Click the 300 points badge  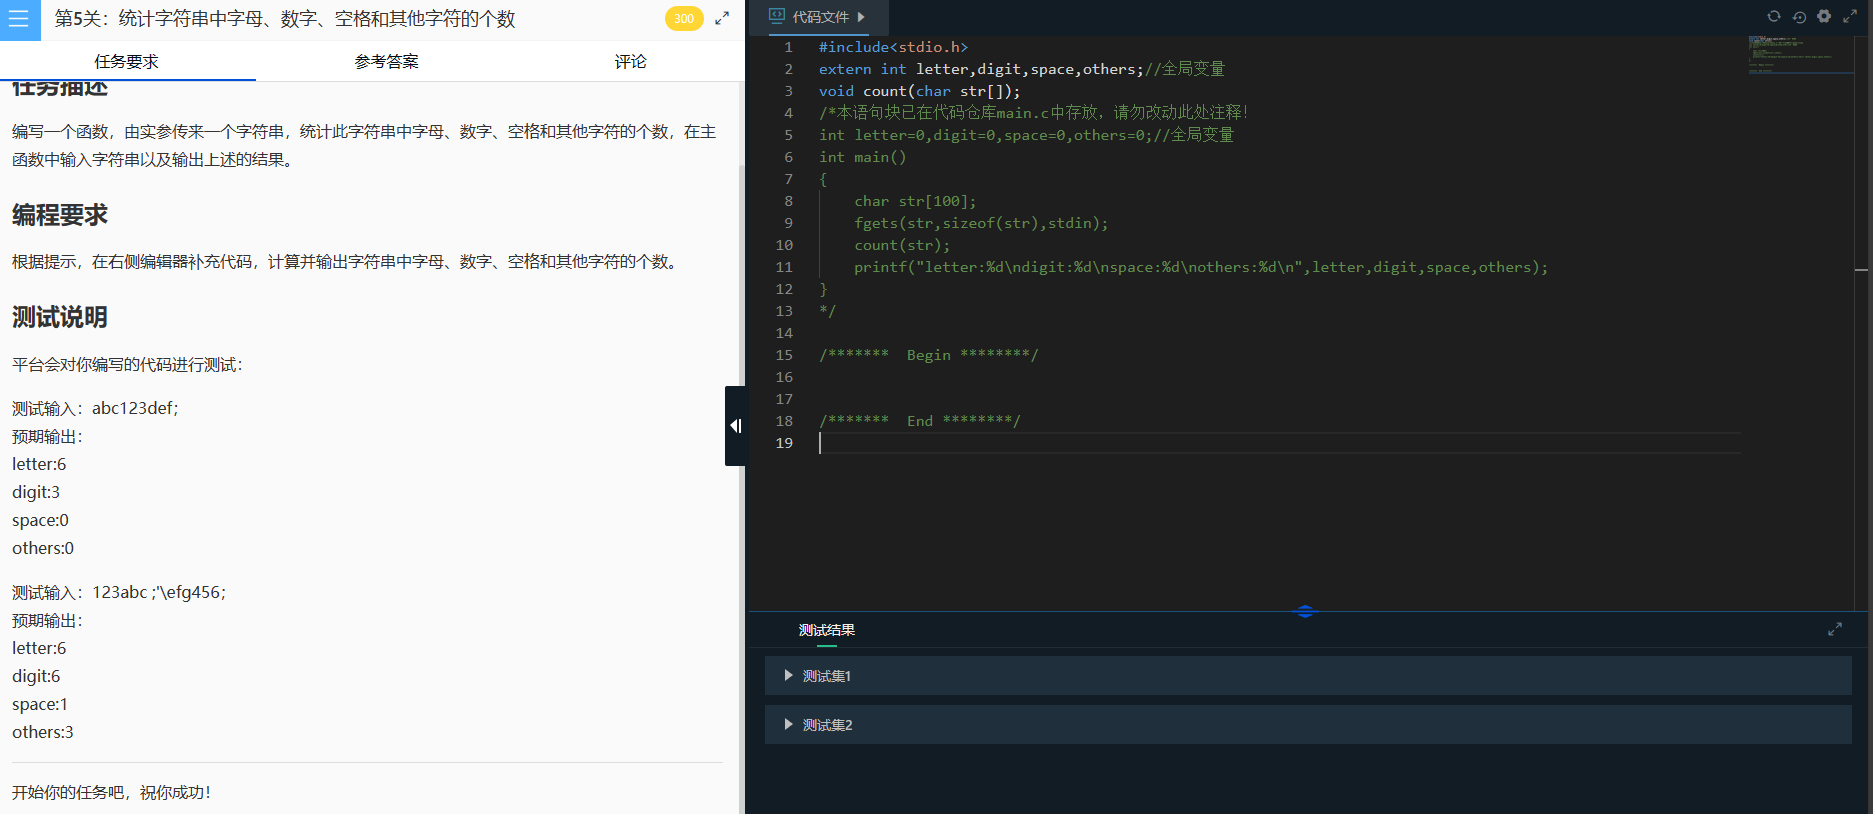(683, 18)
